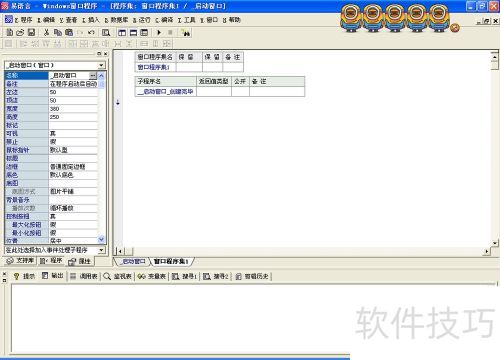Screen dimensions: 500x360
Task: Click the 底色 property value
Action: [73, 175]
